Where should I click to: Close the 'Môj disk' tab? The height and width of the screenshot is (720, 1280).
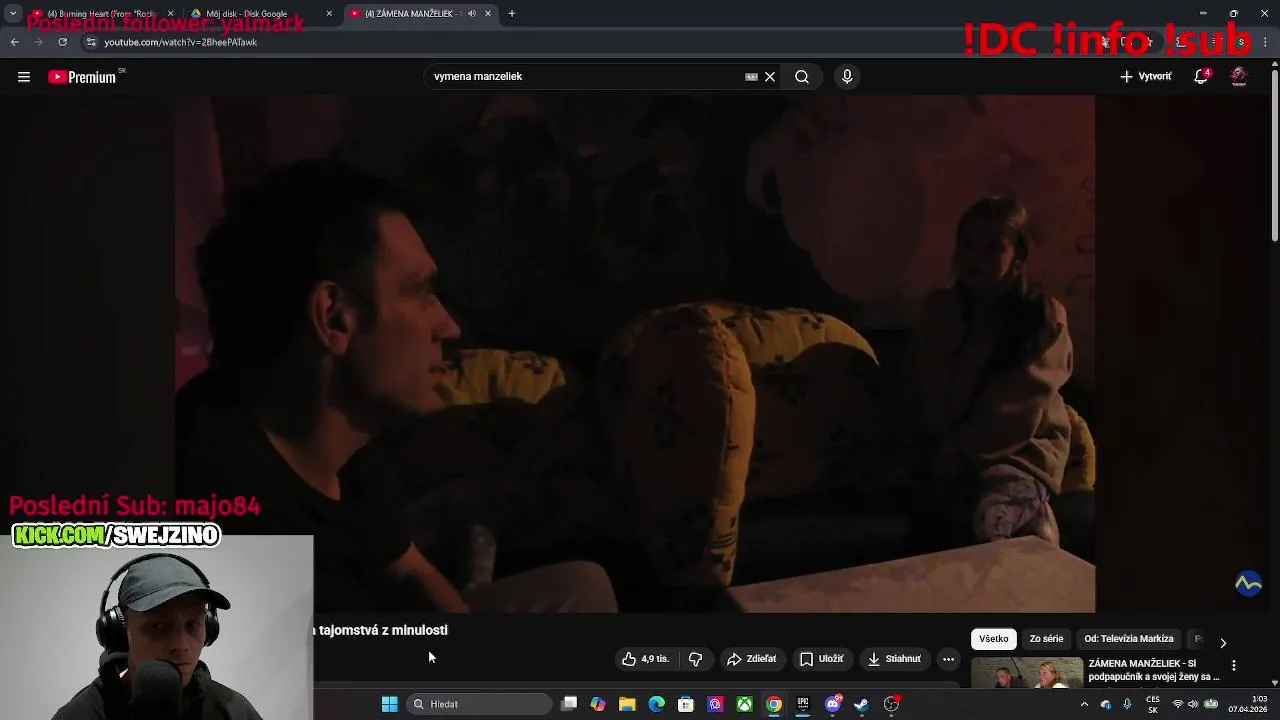[329, 14]
